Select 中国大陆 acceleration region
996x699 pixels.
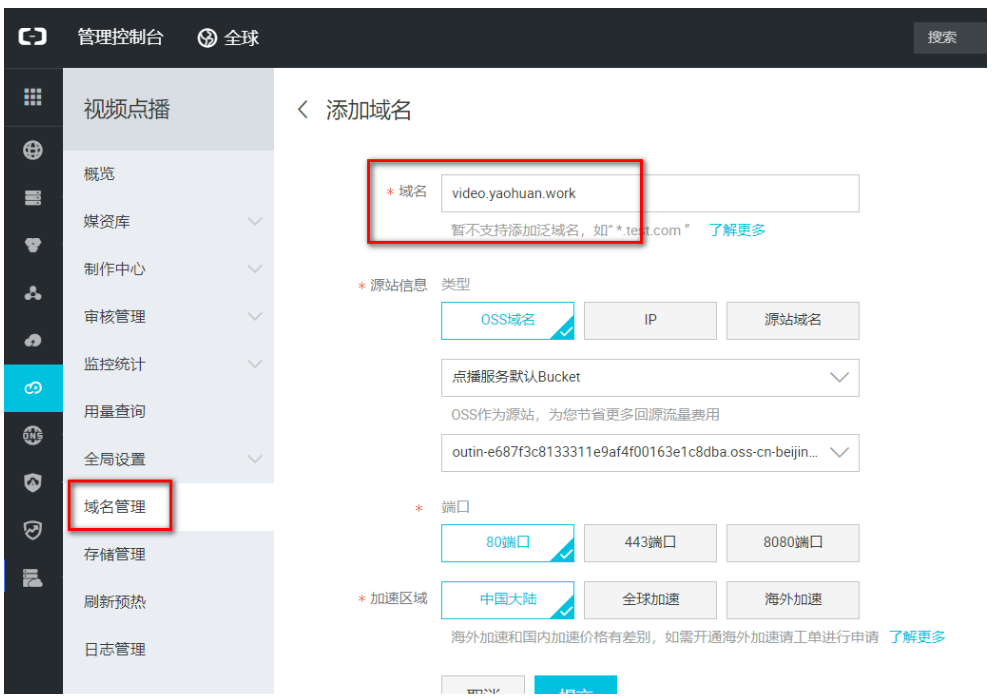[x=508, y=600]
